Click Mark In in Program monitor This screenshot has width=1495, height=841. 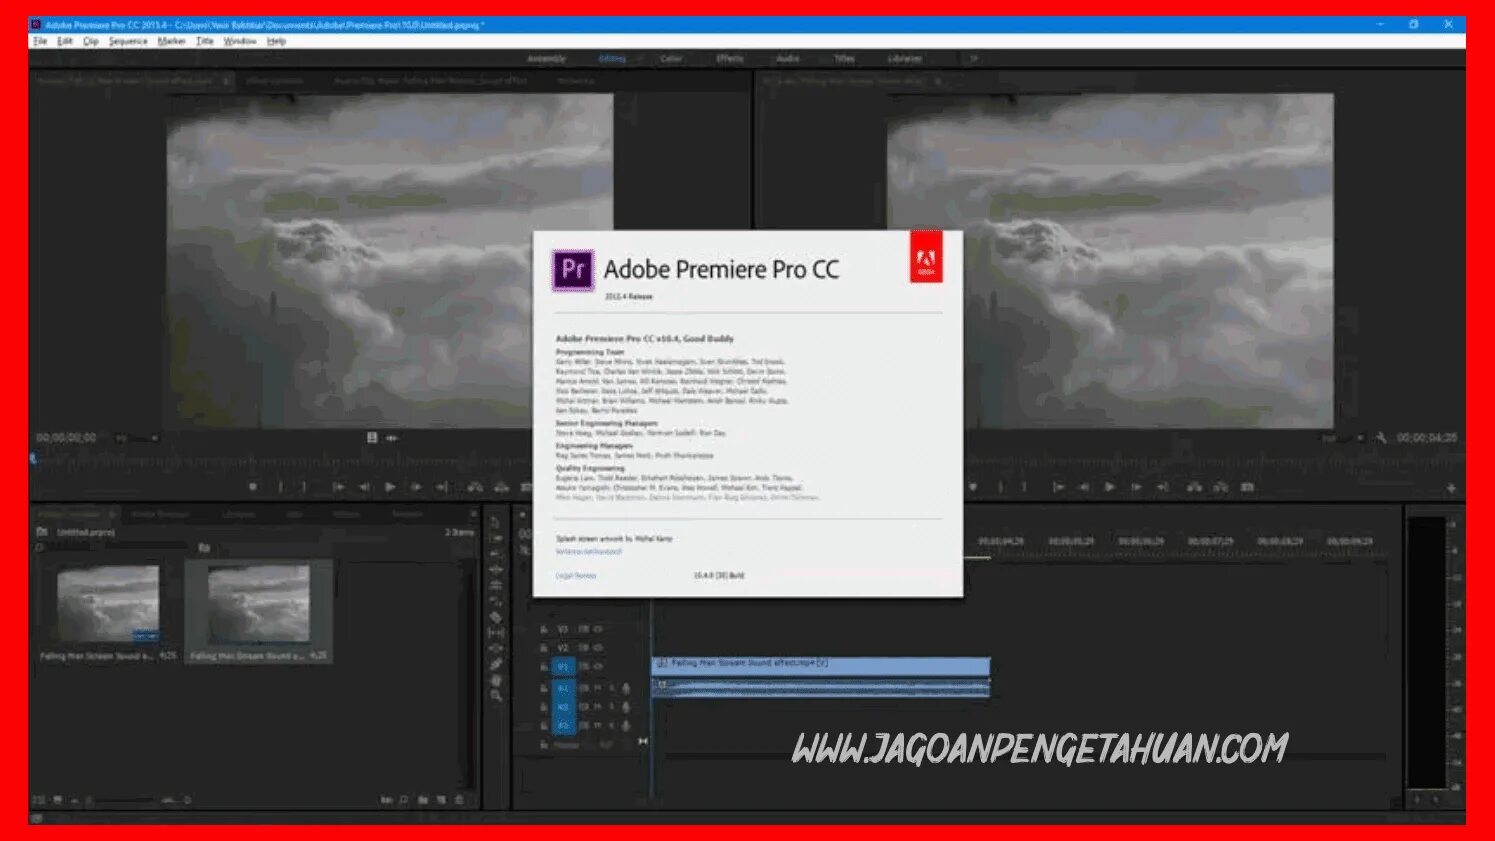tap(1001, 487)
